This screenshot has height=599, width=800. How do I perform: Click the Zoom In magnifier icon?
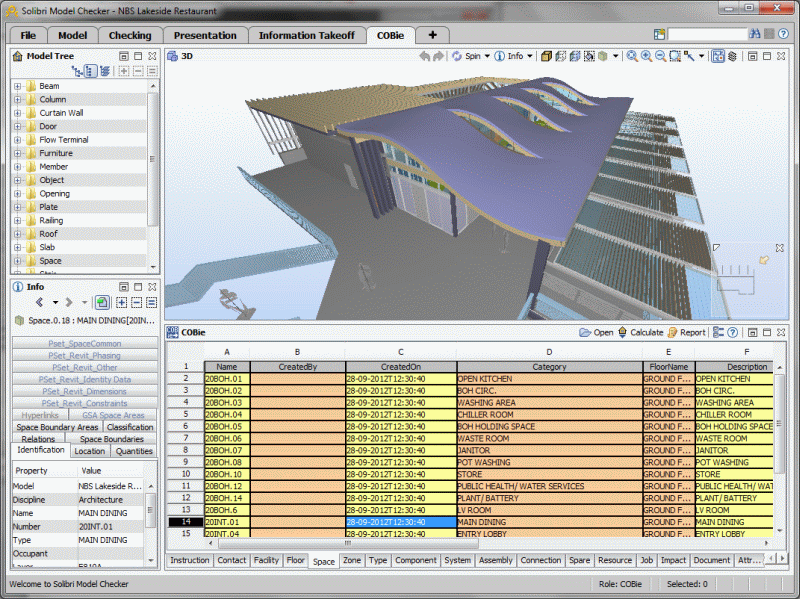646,56
